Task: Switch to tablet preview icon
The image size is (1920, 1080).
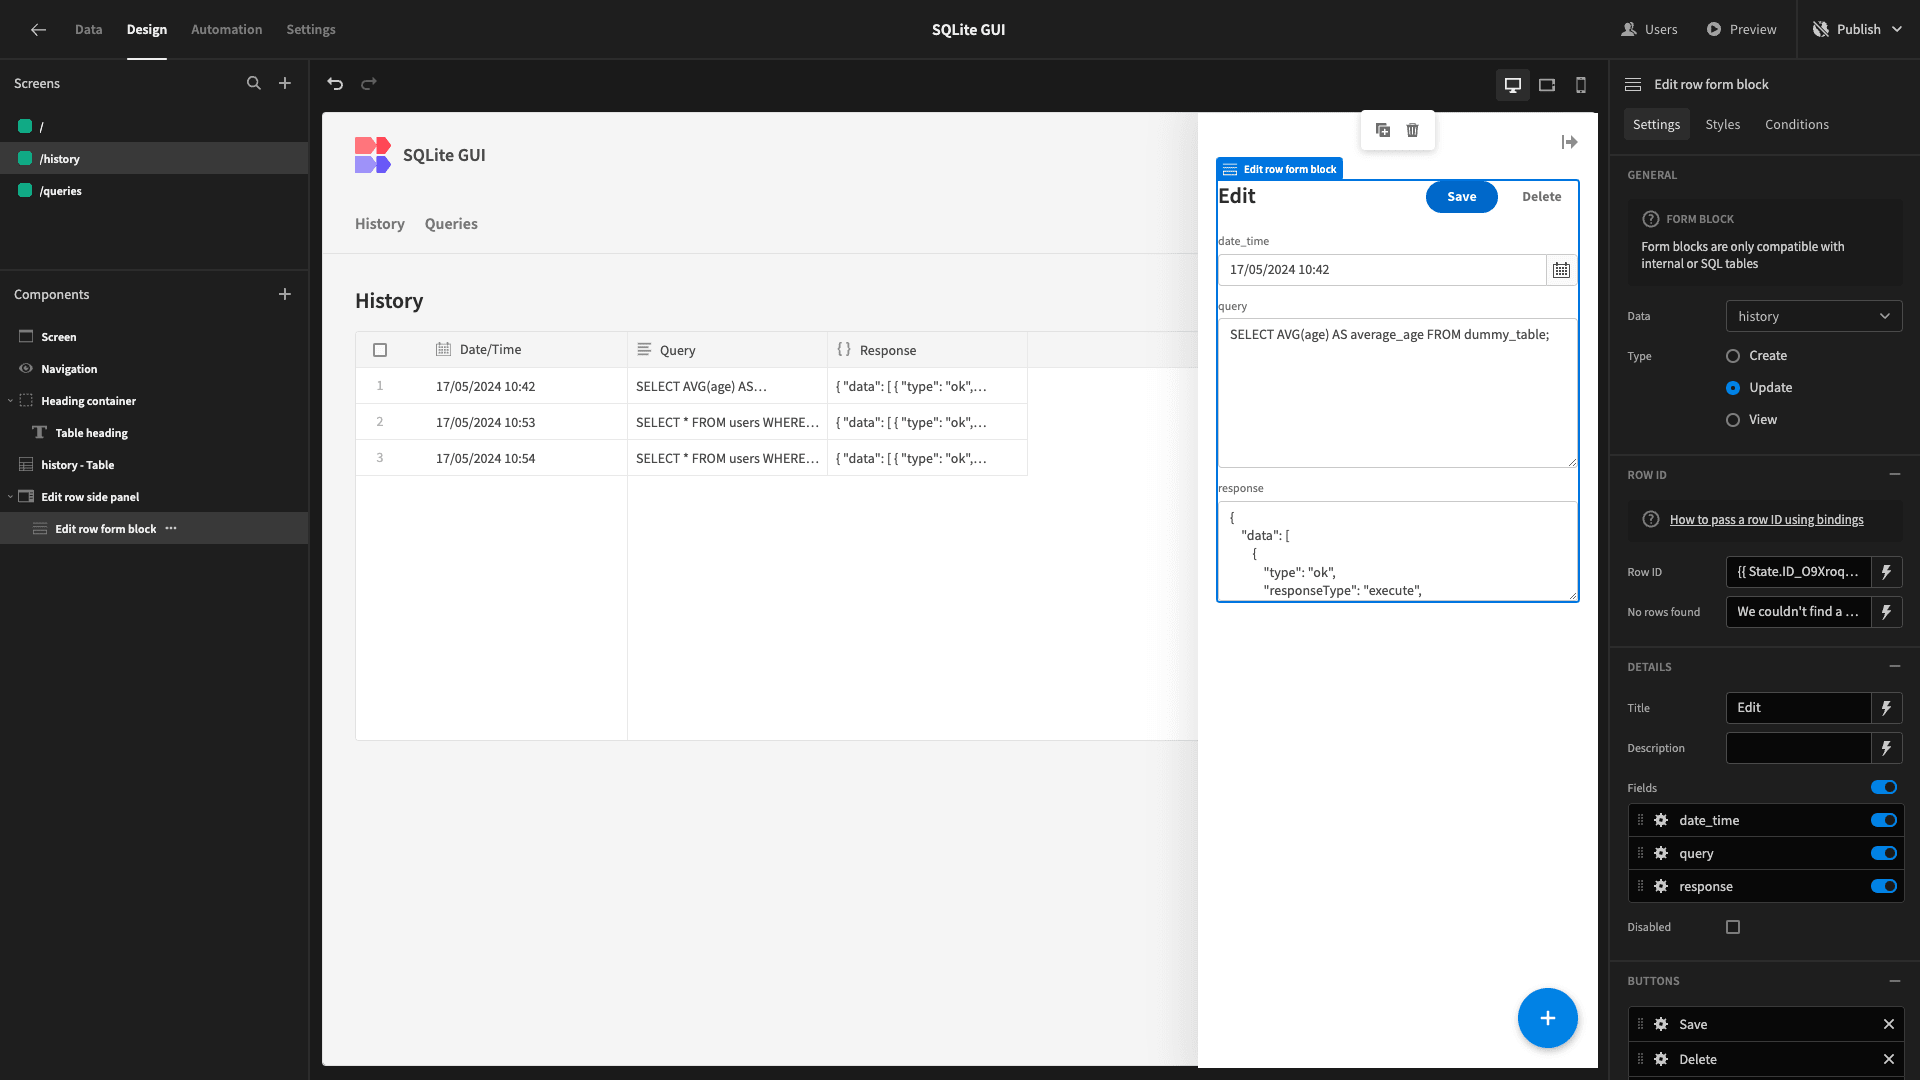Action: (1547, 85)
